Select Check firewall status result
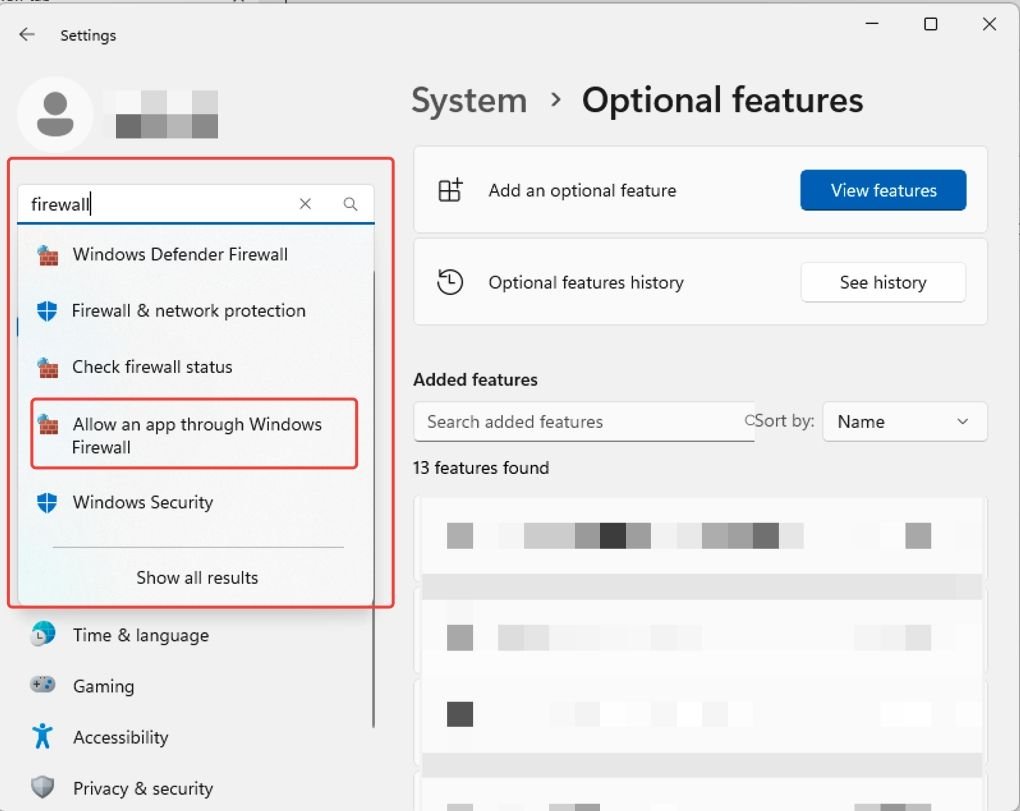 196,367
